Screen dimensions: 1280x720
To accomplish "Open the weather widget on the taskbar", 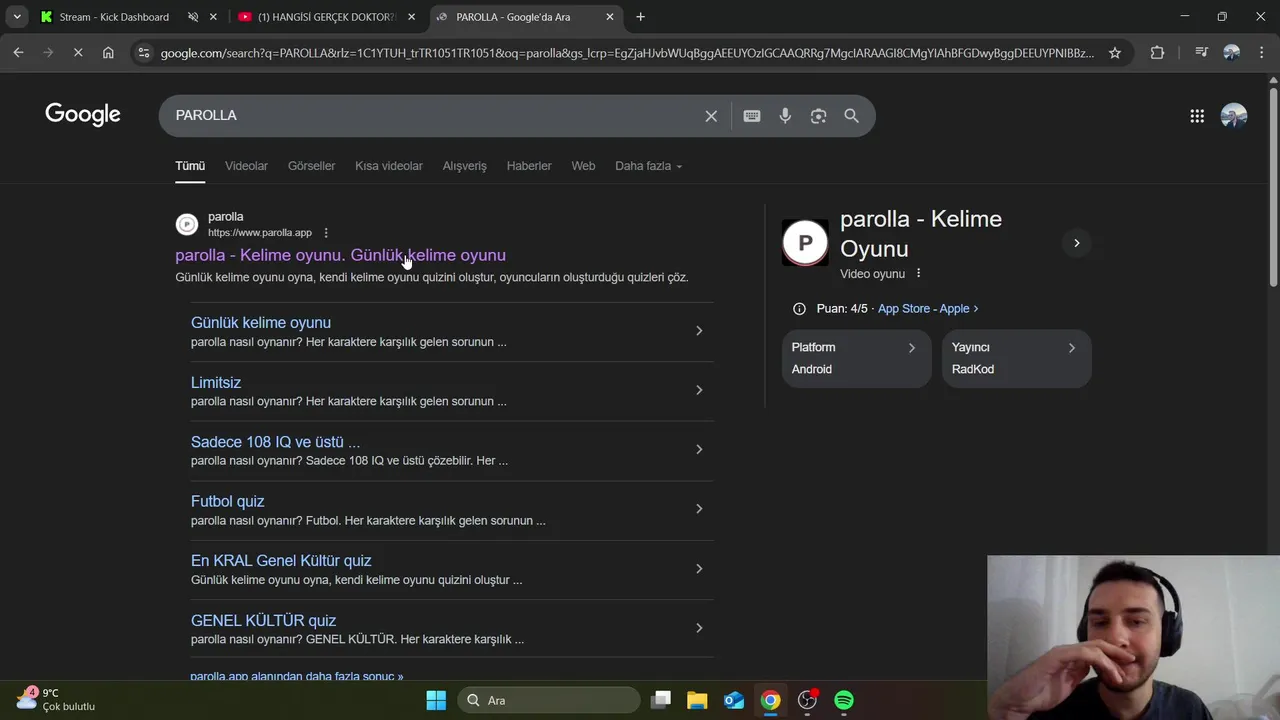I will point(55,699).
